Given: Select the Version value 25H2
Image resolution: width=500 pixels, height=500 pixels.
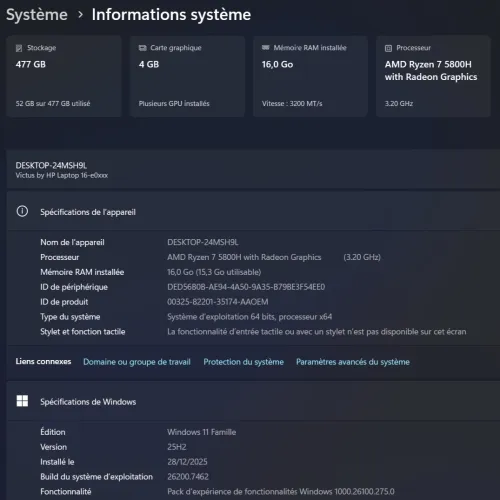Looking at the screenshot, I should point(177,447).
